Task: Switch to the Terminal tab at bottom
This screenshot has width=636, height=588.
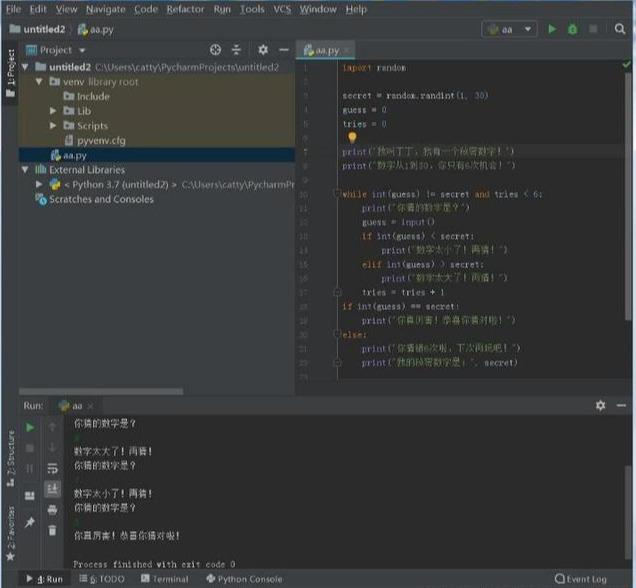Action: coord(163,579)
